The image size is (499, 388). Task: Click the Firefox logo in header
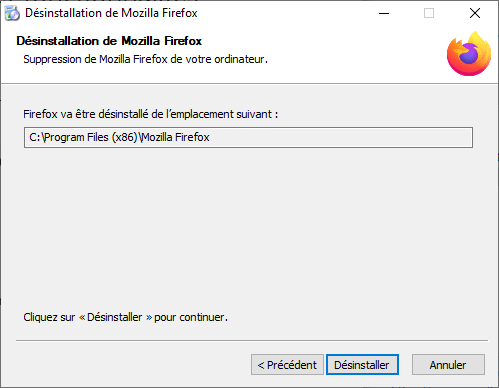(469, 54)
